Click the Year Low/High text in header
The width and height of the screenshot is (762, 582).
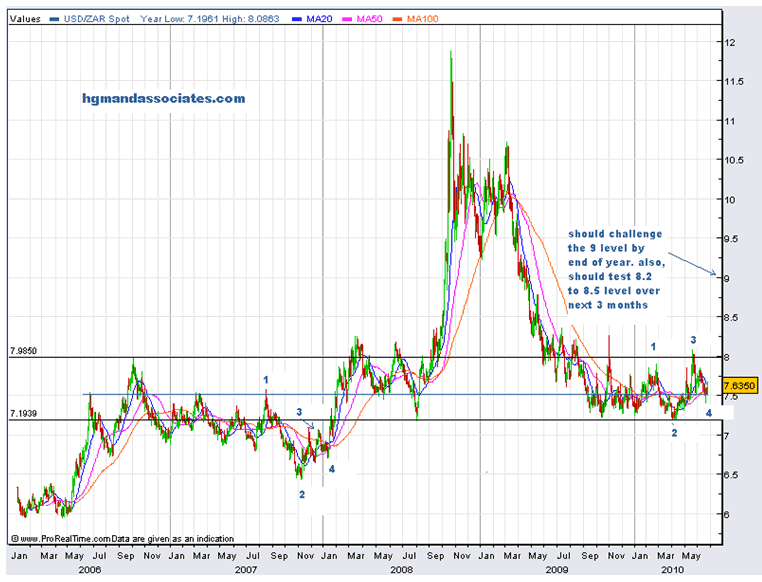pos(197,18)
